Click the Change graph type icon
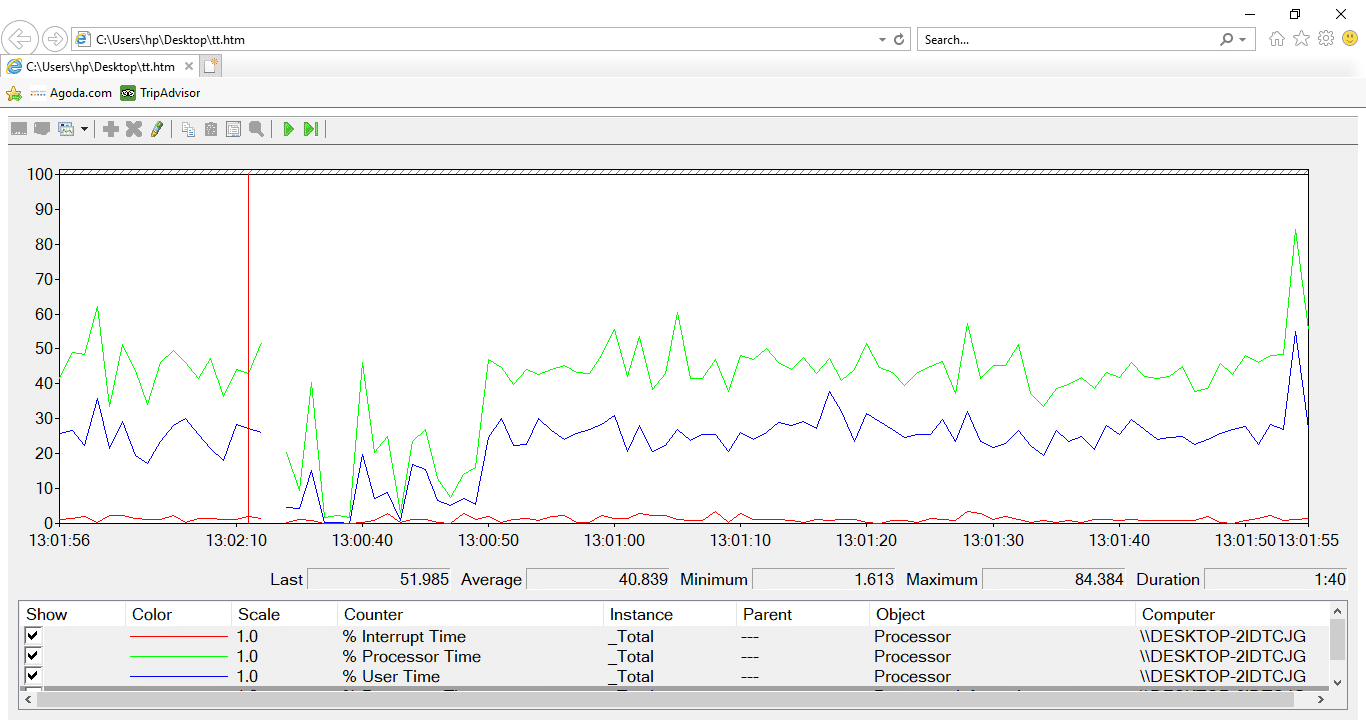Viewport: 1366px width, 727px height. [x=66, y=129]
